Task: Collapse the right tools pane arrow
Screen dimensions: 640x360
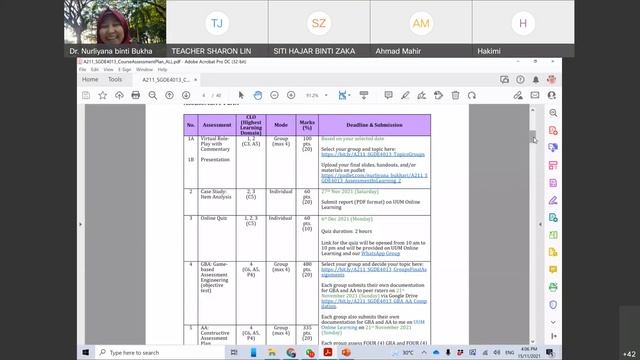Action: (x=540, y=224)
